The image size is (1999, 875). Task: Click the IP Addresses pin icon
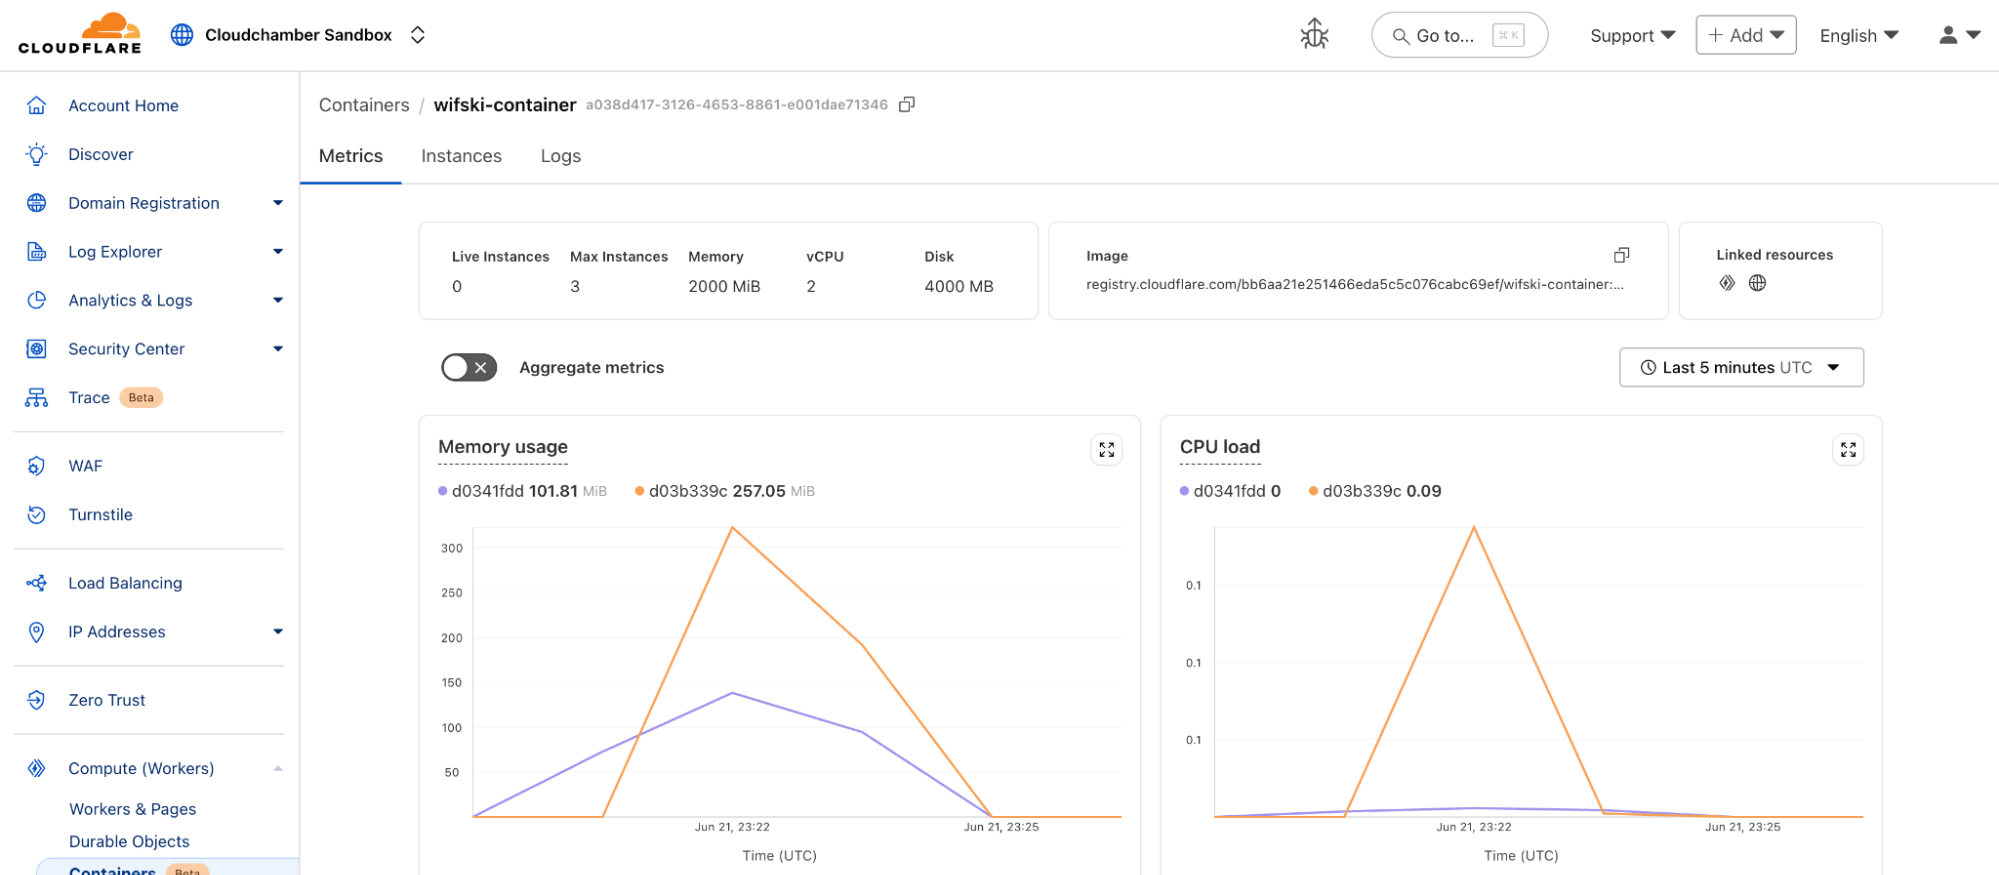[x=37, y=632]
